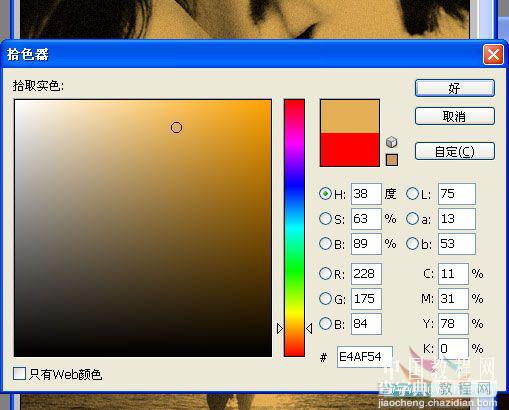Screen dimensions: 509x410
Task: Select the RGB B blue radio button
Action: (325, 323)
